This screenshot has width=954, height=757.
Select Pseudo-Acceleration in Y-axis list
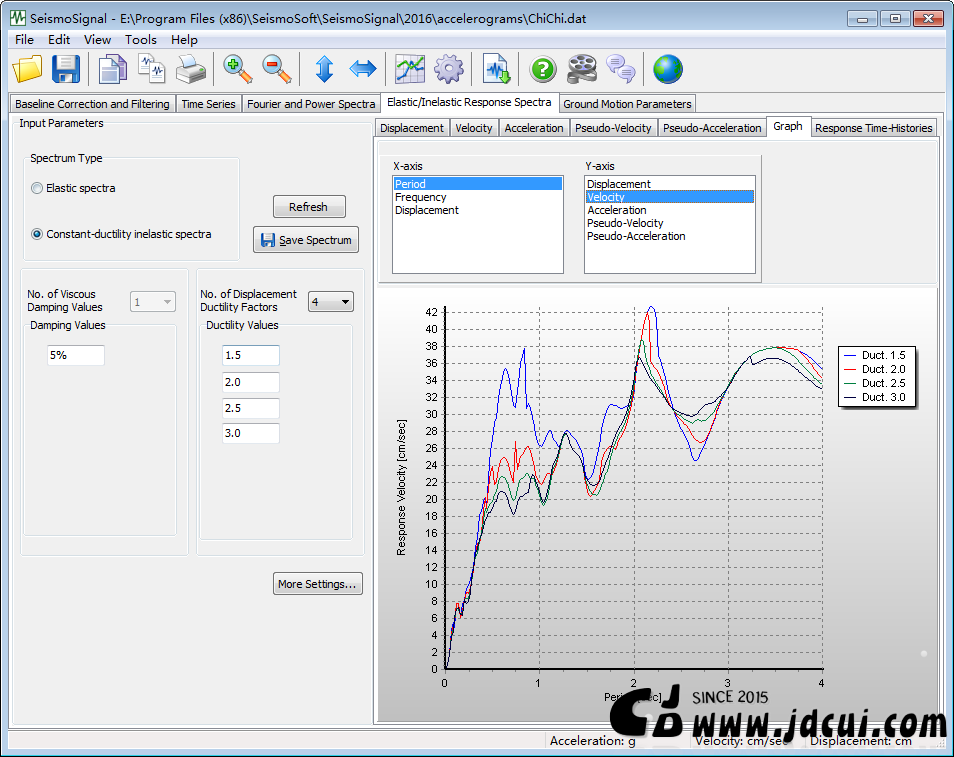pyautogui.click(x=669, y=236)
